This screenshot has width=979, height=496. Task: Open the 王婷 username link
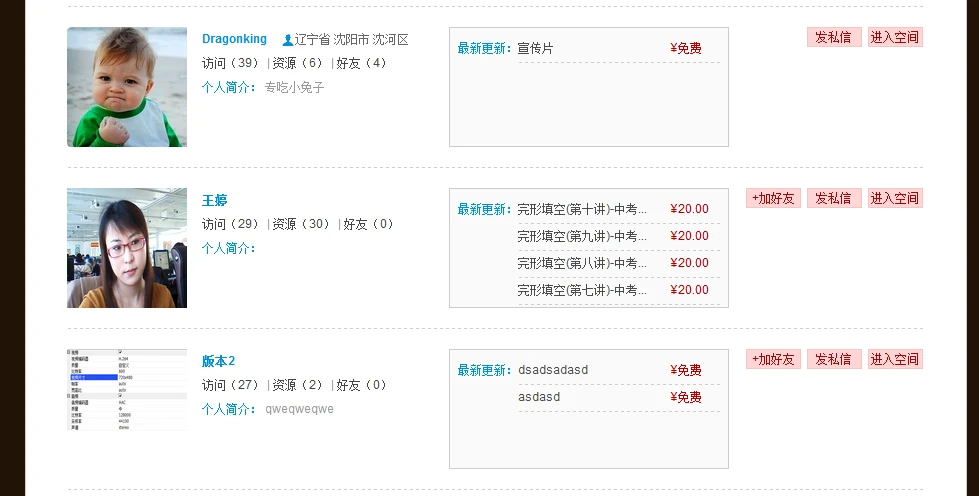tap(214, 200)
